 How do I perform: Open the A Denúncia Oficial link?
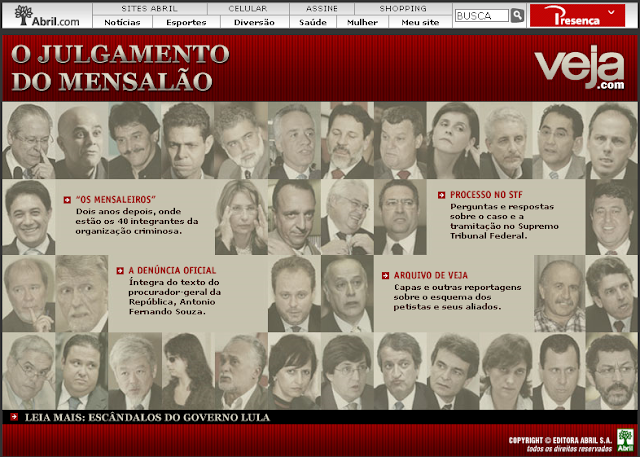pyautogui.click(x=172, y=271)
